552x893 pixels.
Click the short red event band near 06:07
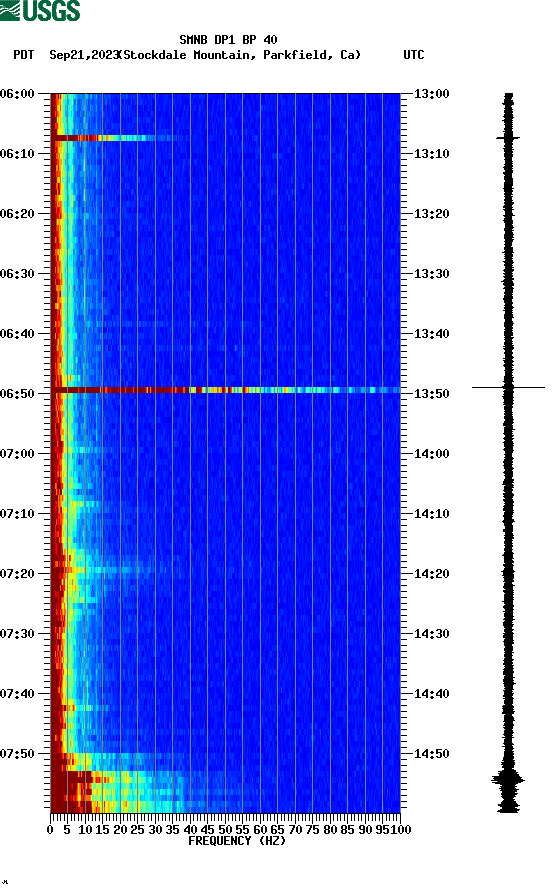tap(111, 138)
